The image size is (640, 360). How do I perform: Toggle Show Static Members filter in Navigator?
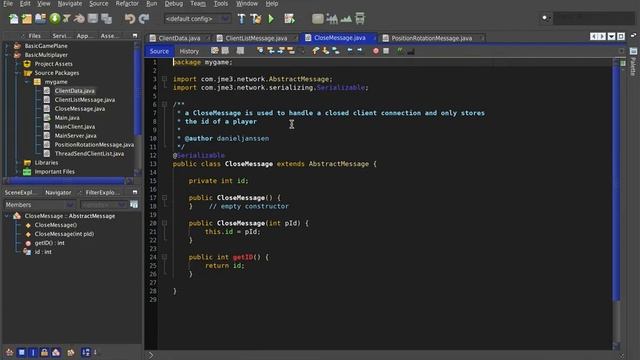click(x=33, y=352)
